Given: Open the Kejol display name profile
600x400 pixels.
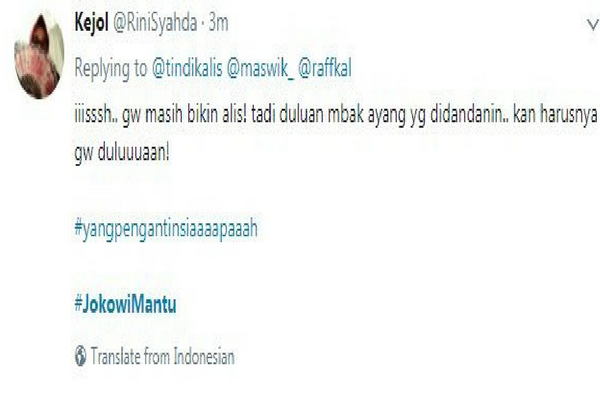Looking at the screenshot, I should click(91, 23).
